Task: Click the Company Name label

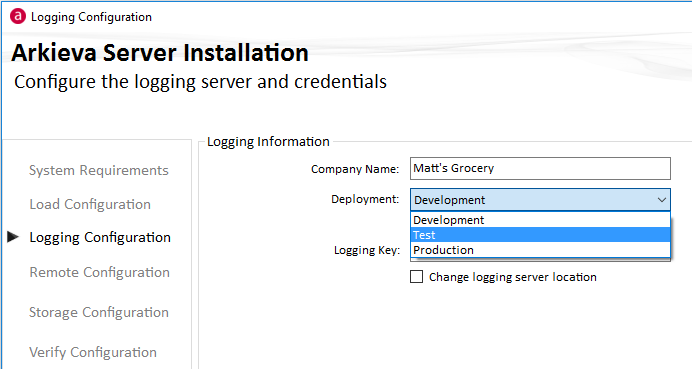Action: point(355,169)
